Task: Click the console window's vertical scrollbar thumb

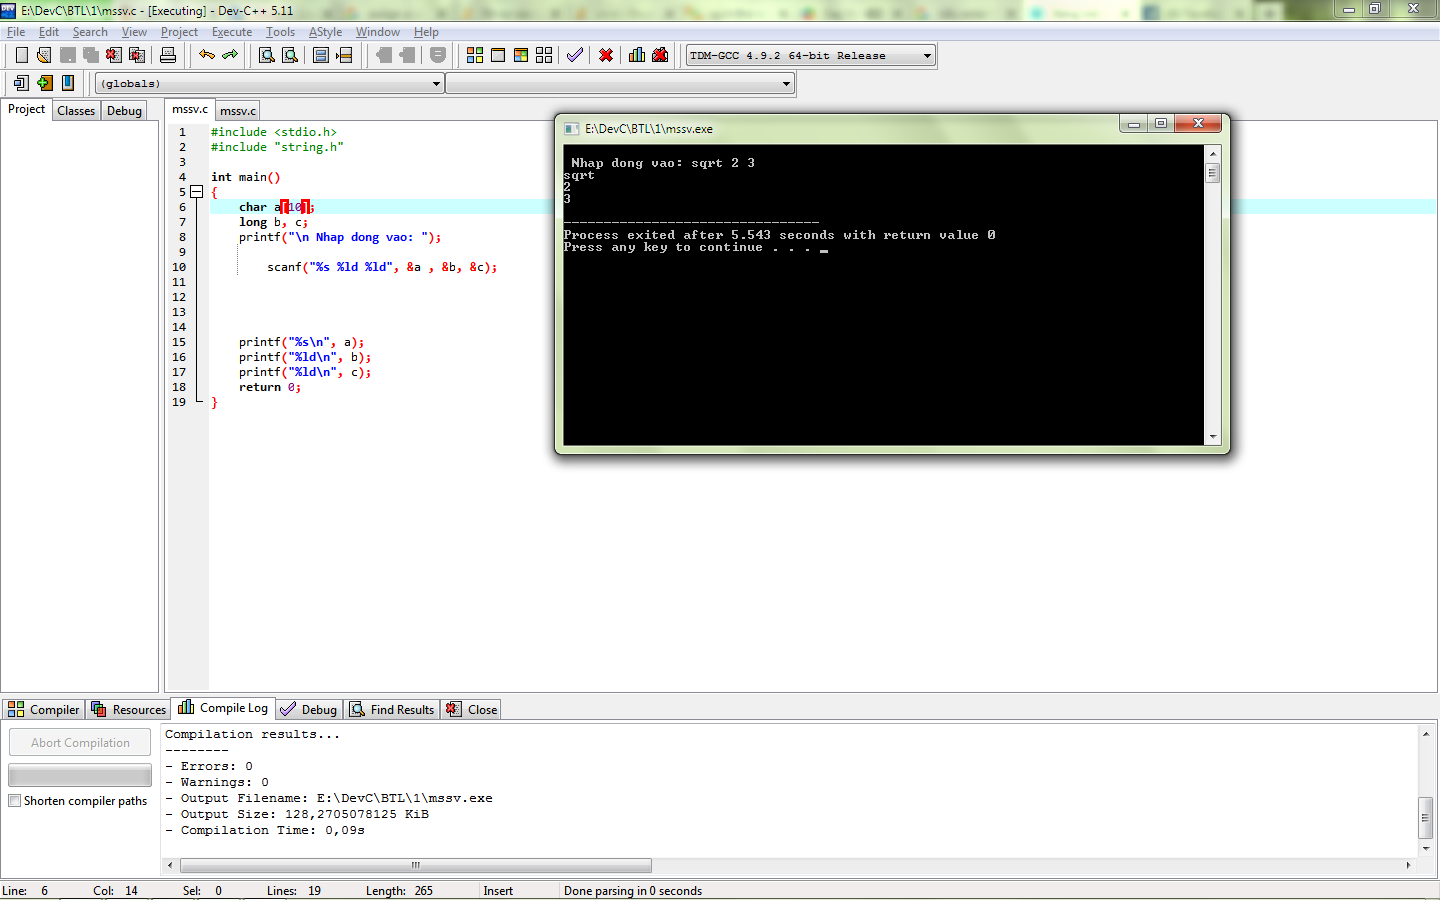Action: (1213, 173)
